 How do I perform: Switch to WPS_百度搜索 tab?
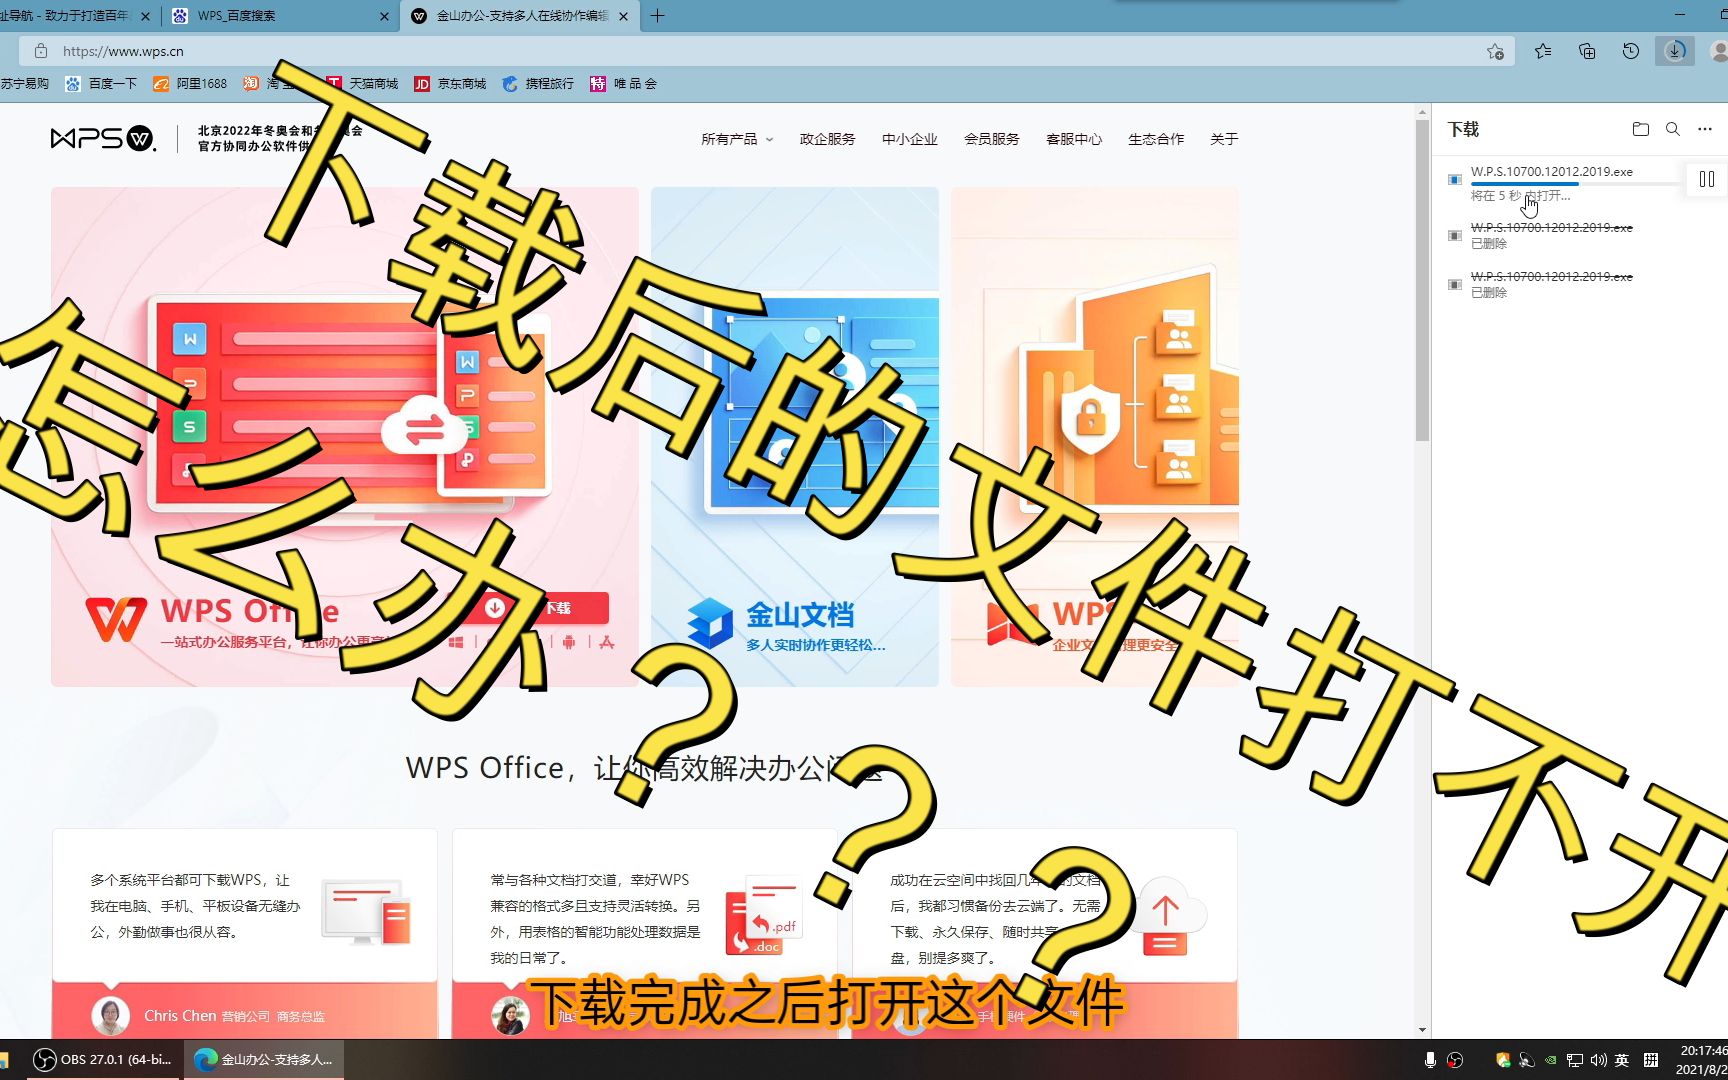280,16
